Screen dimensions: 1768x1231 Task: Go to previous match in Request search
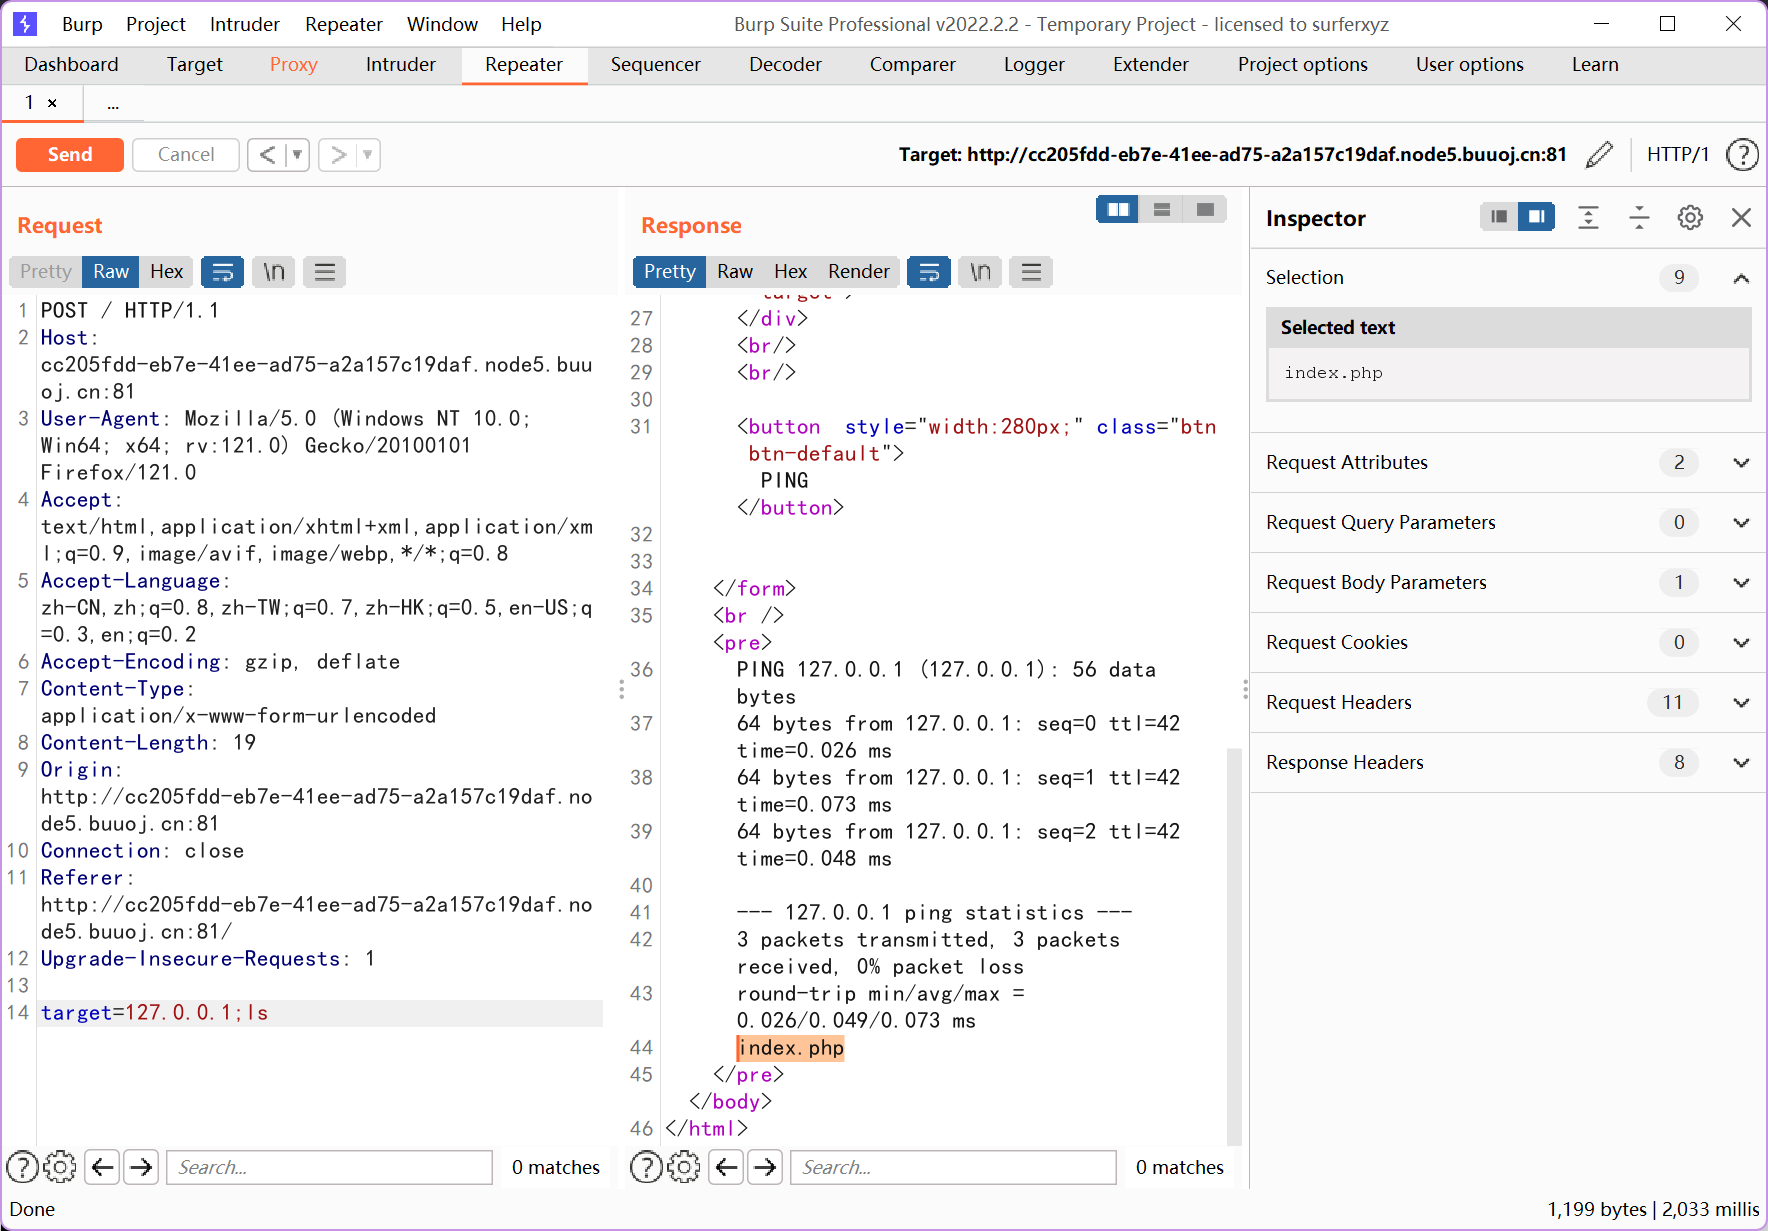click(103, 1167)
